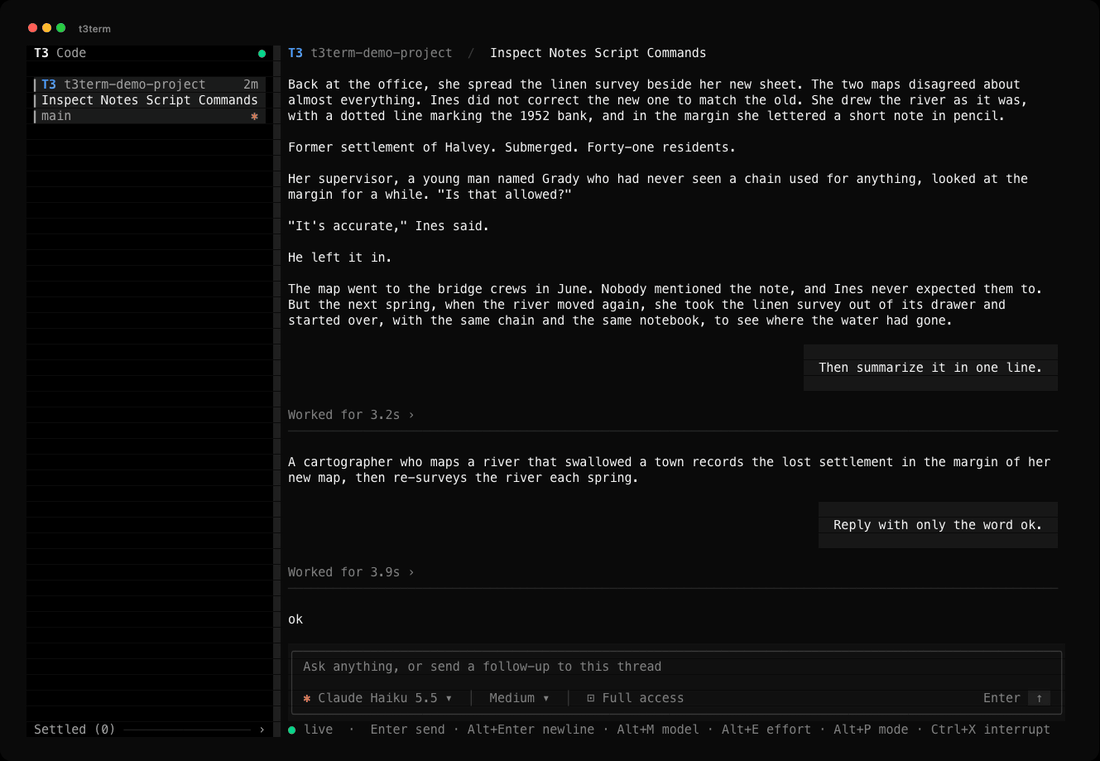Expand the Settled (0) section chevron

point(262,729)
